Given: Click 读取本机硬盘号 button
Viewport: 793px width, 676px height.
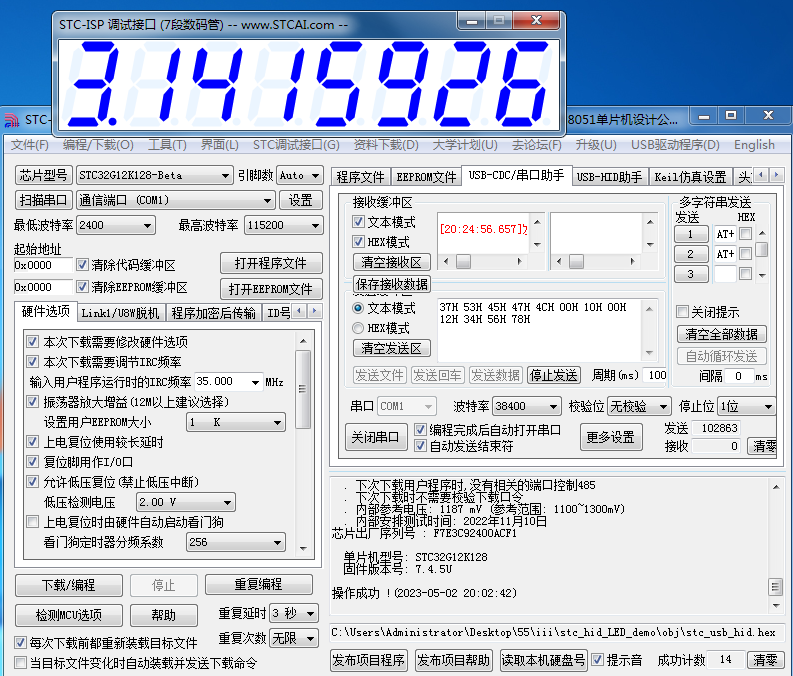Looking at the screenshot, I should (x=543, y=660).
